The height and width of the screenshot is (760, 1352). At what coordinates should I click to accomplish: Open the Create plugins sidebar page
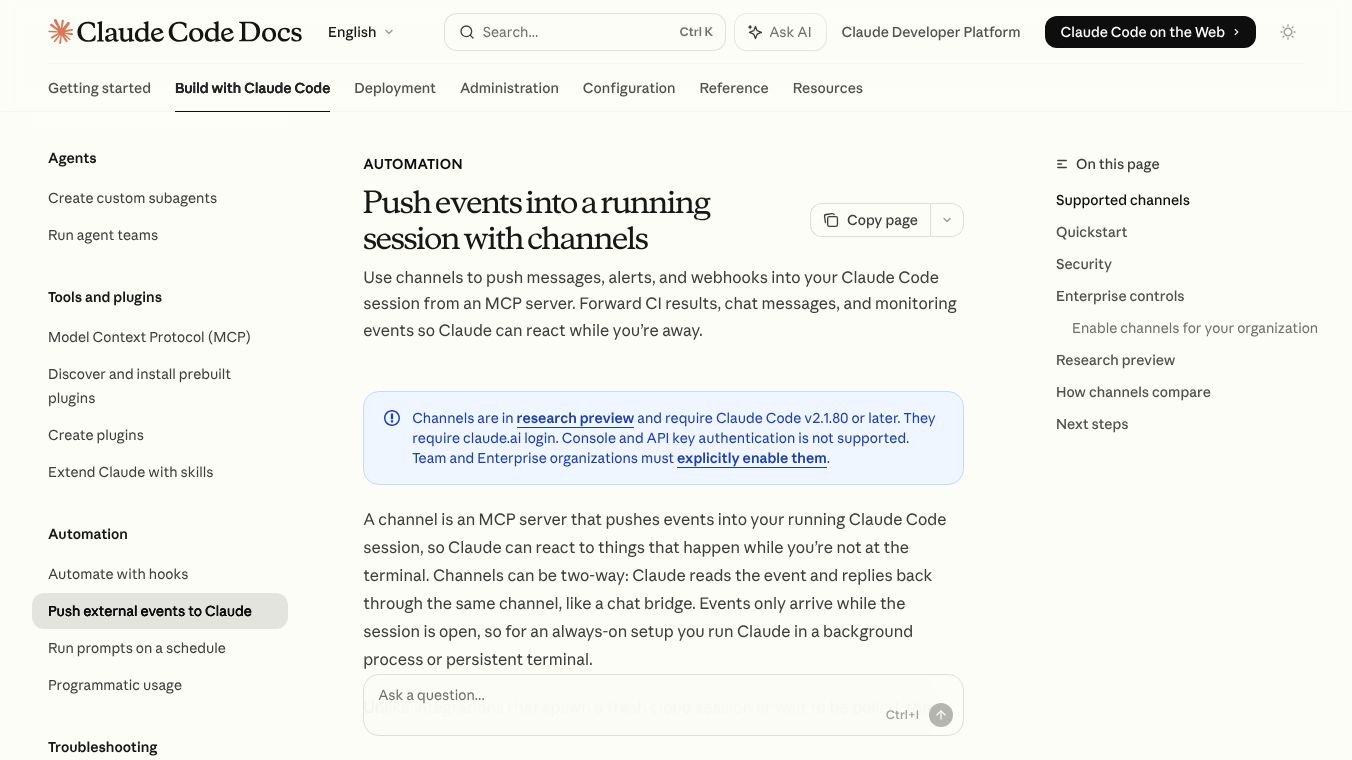[x=96, y=435]
